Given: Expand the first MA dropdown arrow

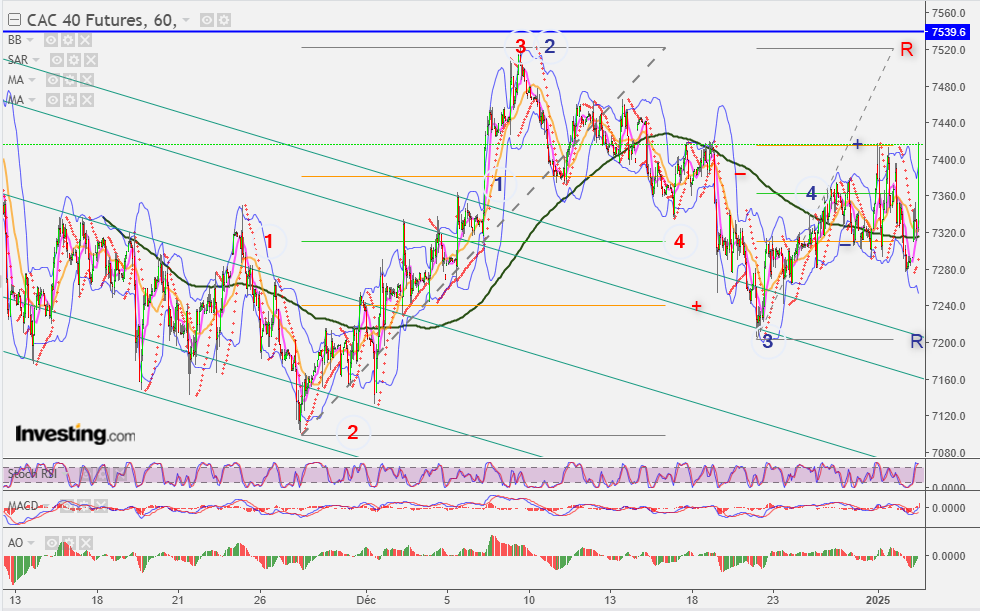Looking at the screenshot, I should point(32,81).
